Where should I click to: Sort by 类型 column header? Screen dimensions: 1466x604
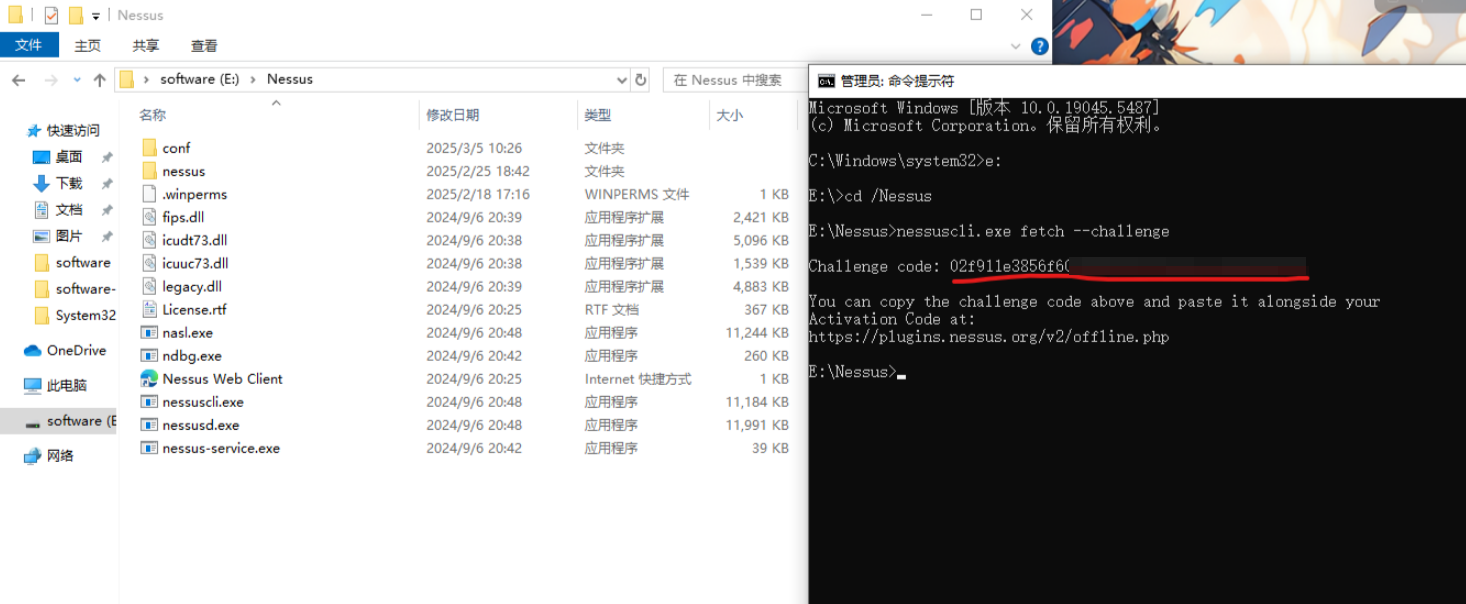click(x=597, y=115)
